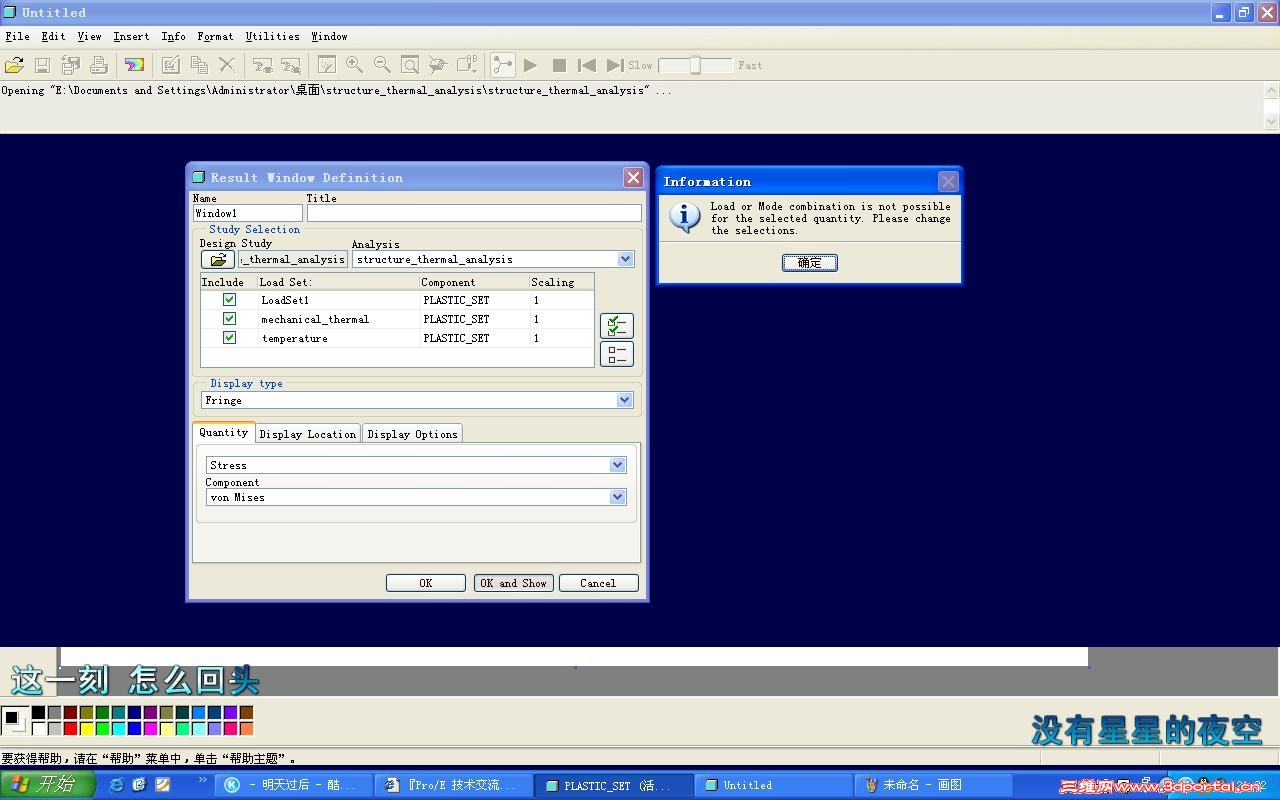Click the animation speed Slow-Fast slider
Screen dimensions: 1280x800
695,65
